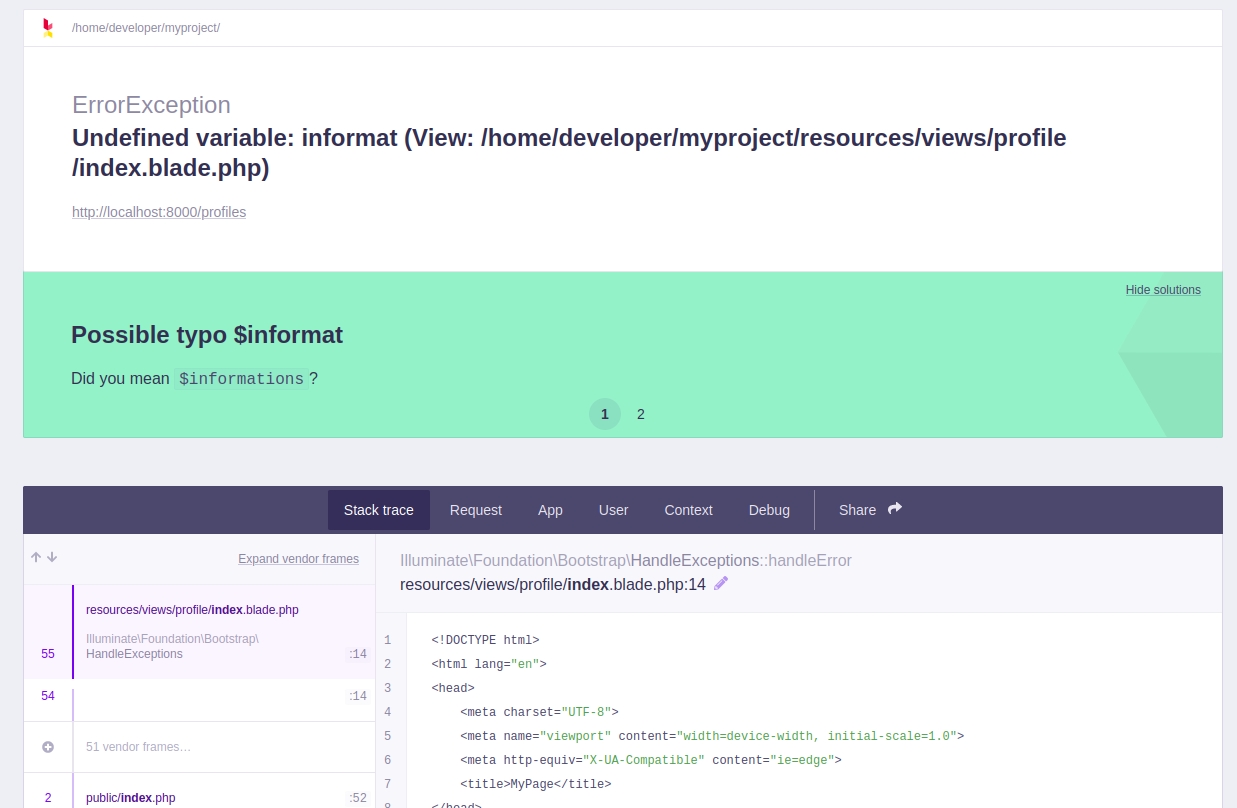
Task: Click the Ignition flame logo icon
Action: tap(48, 28)
